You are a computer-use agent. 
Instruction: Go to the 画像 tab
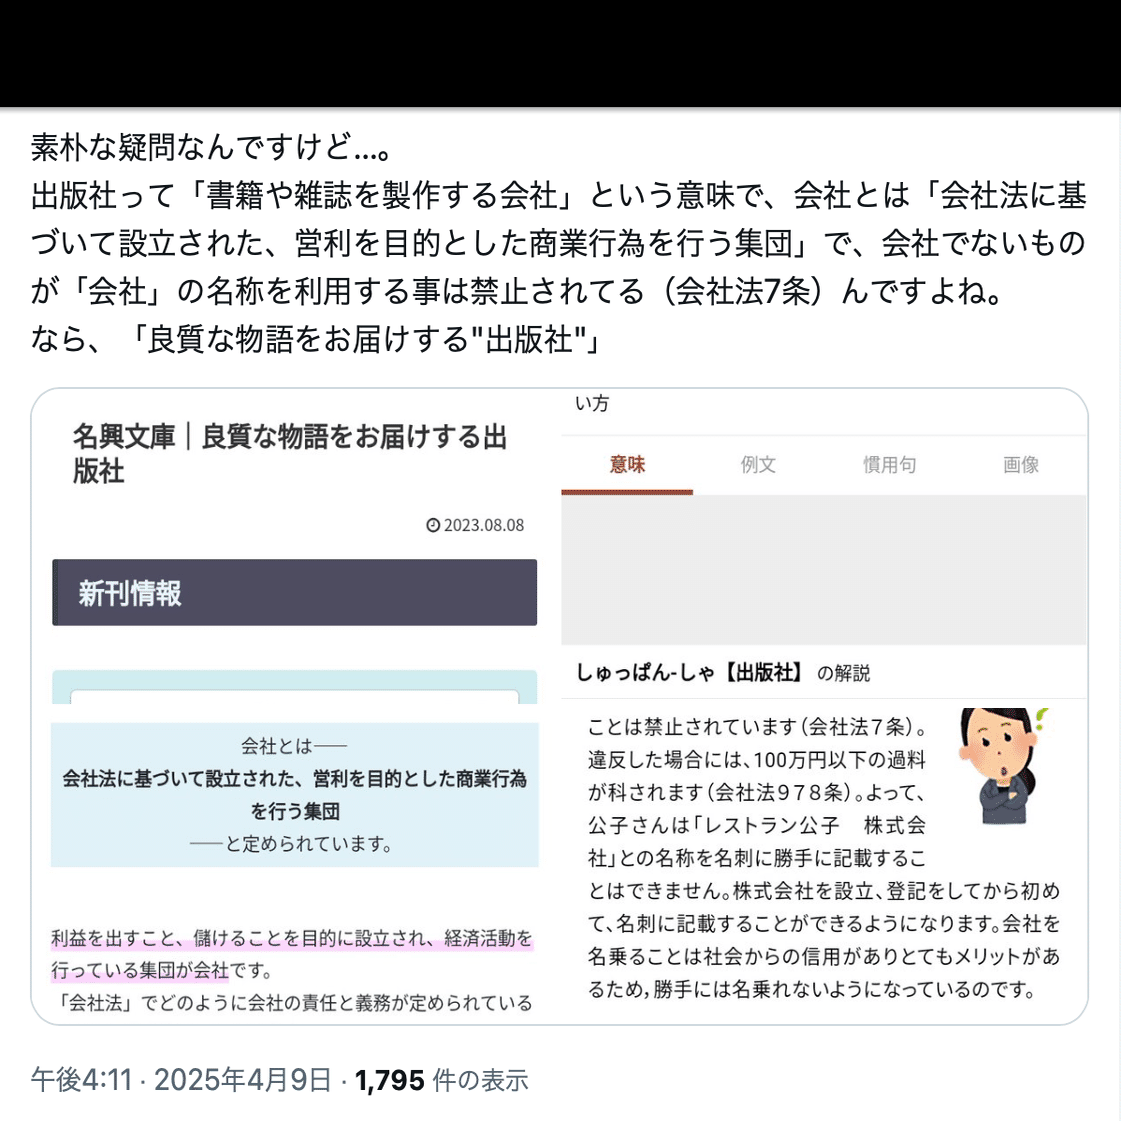tap(1020, 465)
